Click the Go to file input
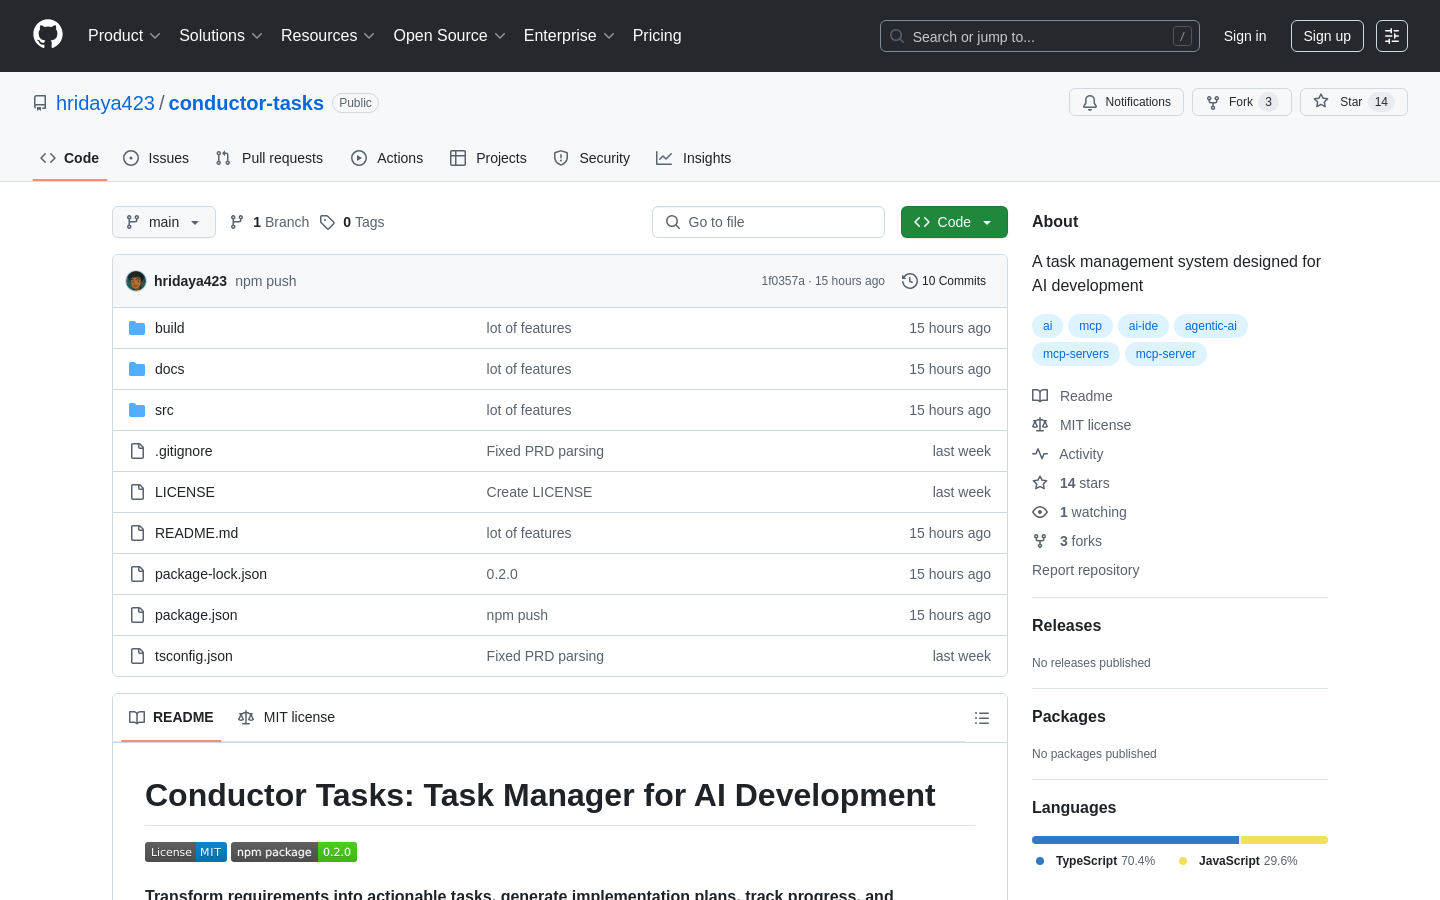The width and height of the screenshot is (1440, 900). pos(768,222)
